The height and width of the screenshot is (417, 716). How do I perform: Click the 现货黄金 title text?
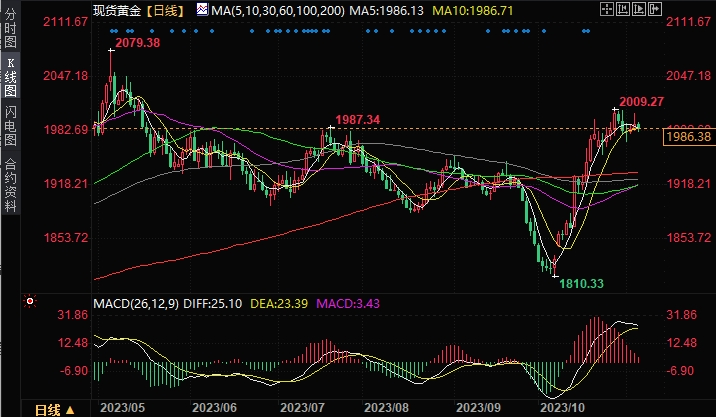pyautogui.click(x=117, y=11)
